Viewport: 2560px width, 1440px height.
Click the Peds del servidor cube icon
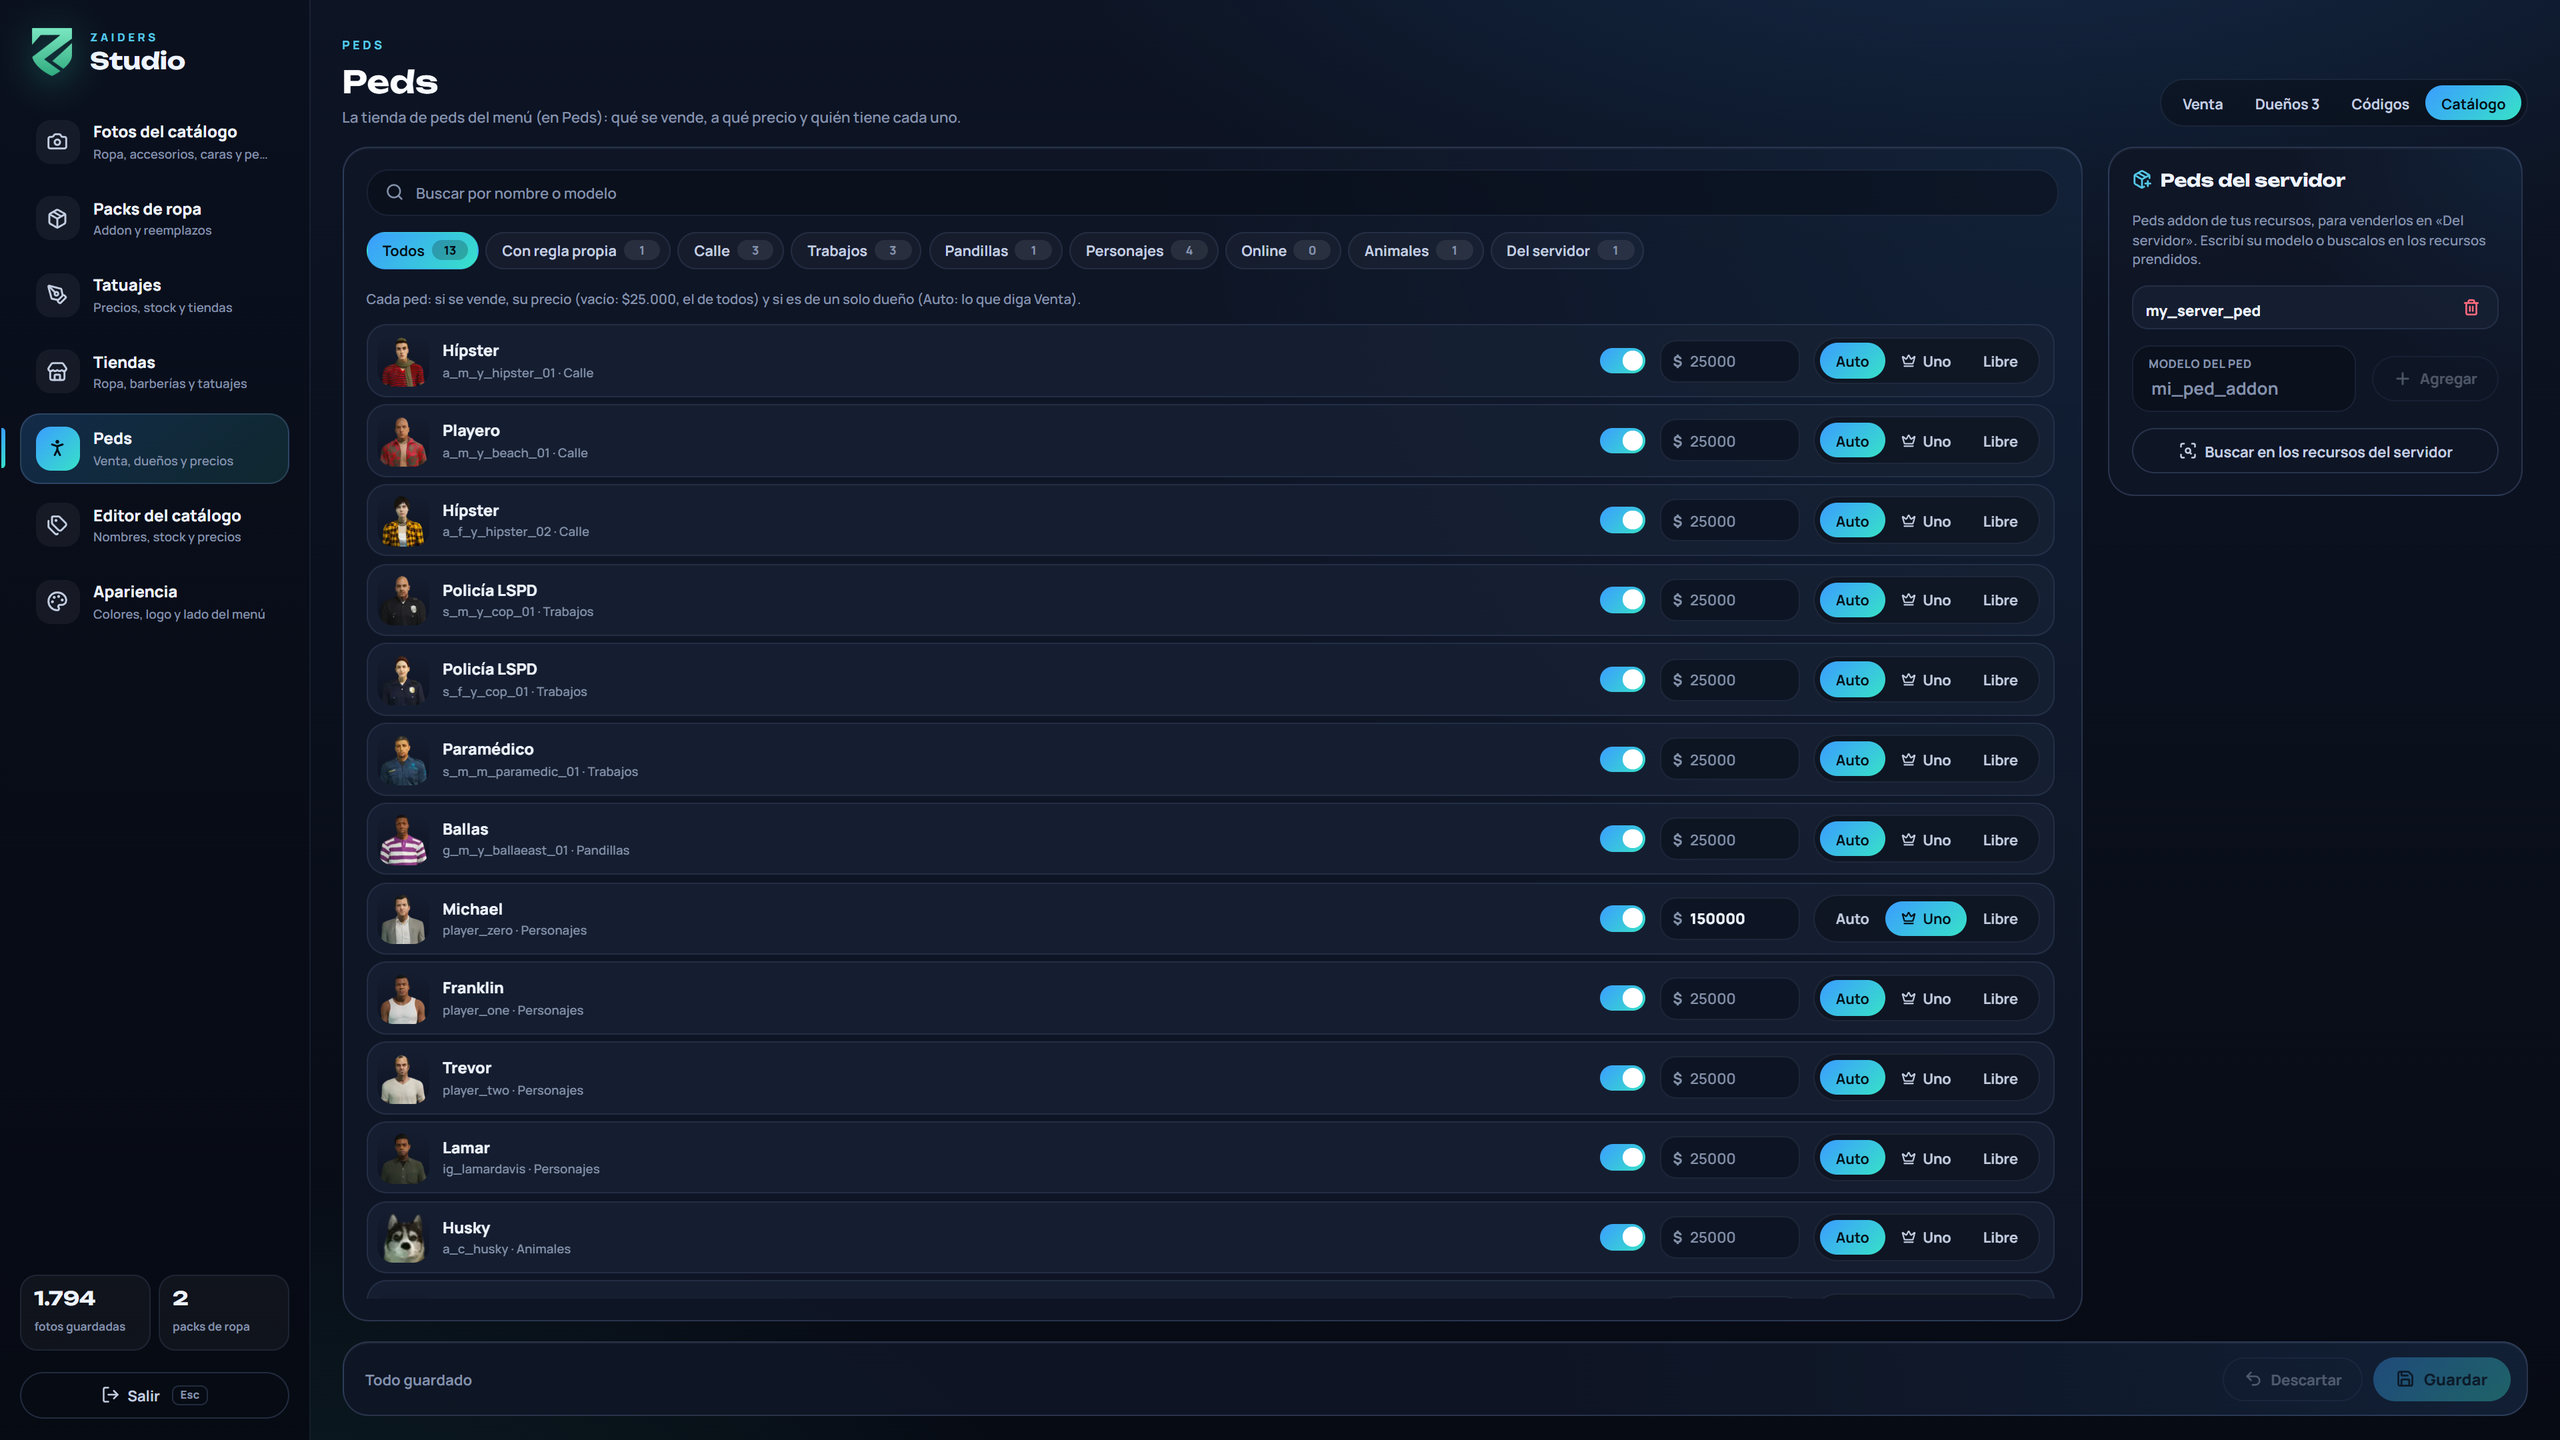point(2142,180)
